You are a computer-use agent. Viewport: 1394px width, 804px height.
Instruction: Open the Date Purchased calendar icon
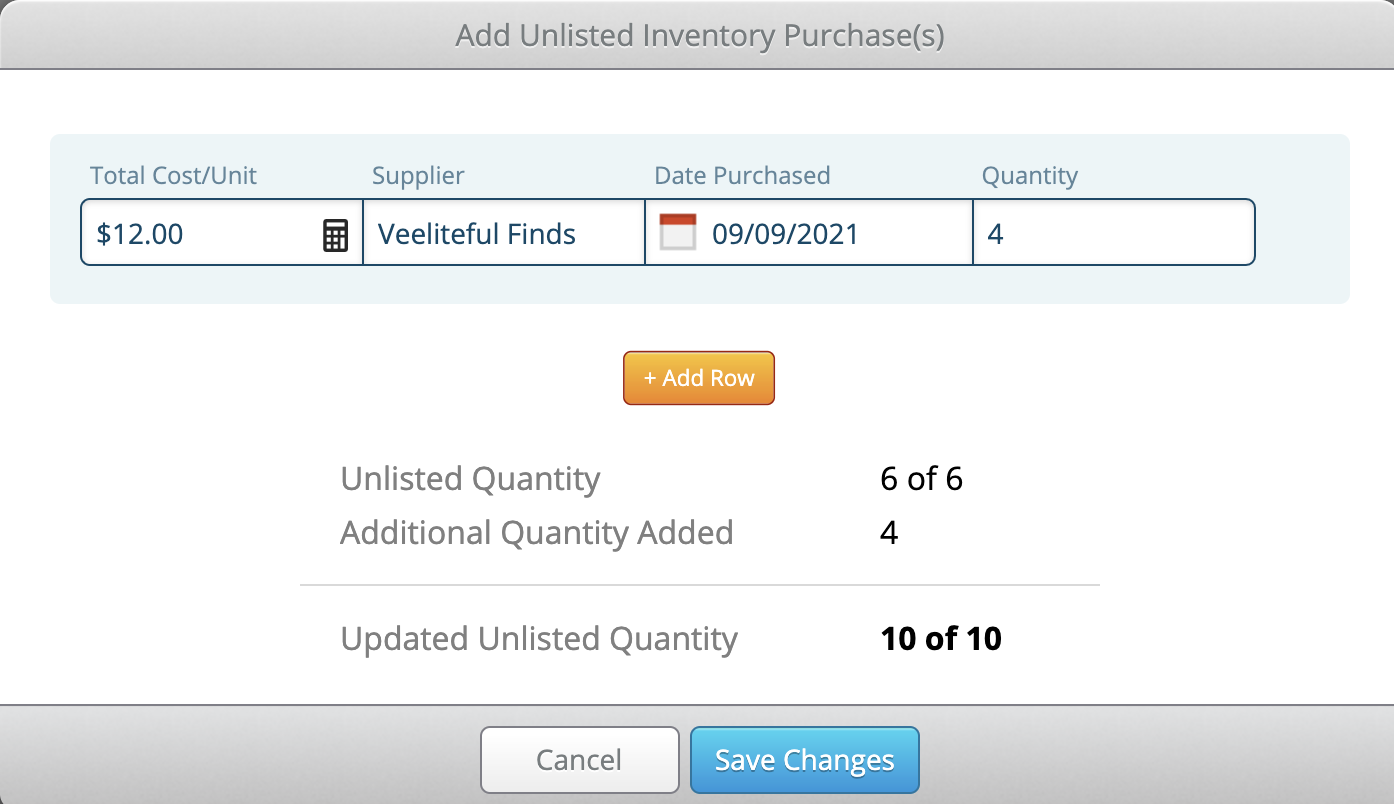[x=678, y=233]
